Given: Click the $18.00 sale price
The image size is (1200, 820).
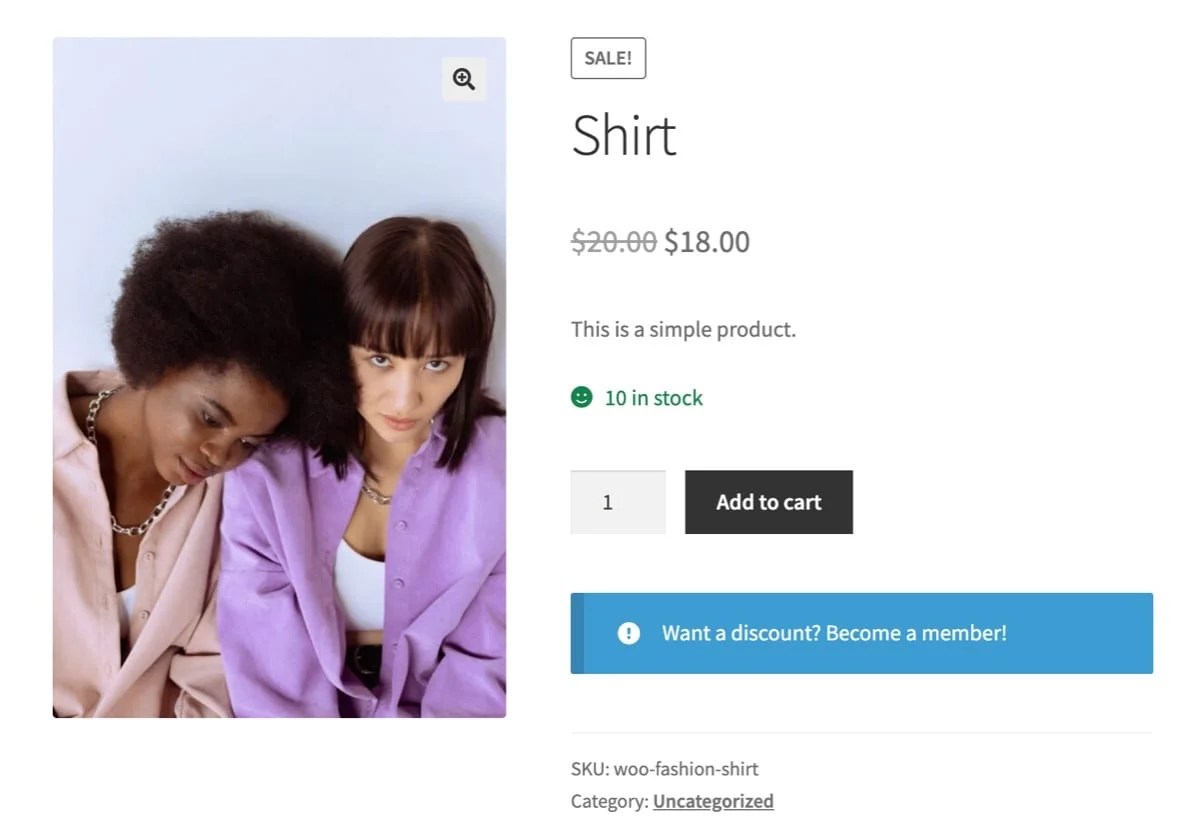Looking at the screenshot, I should (x=707, y=242).
